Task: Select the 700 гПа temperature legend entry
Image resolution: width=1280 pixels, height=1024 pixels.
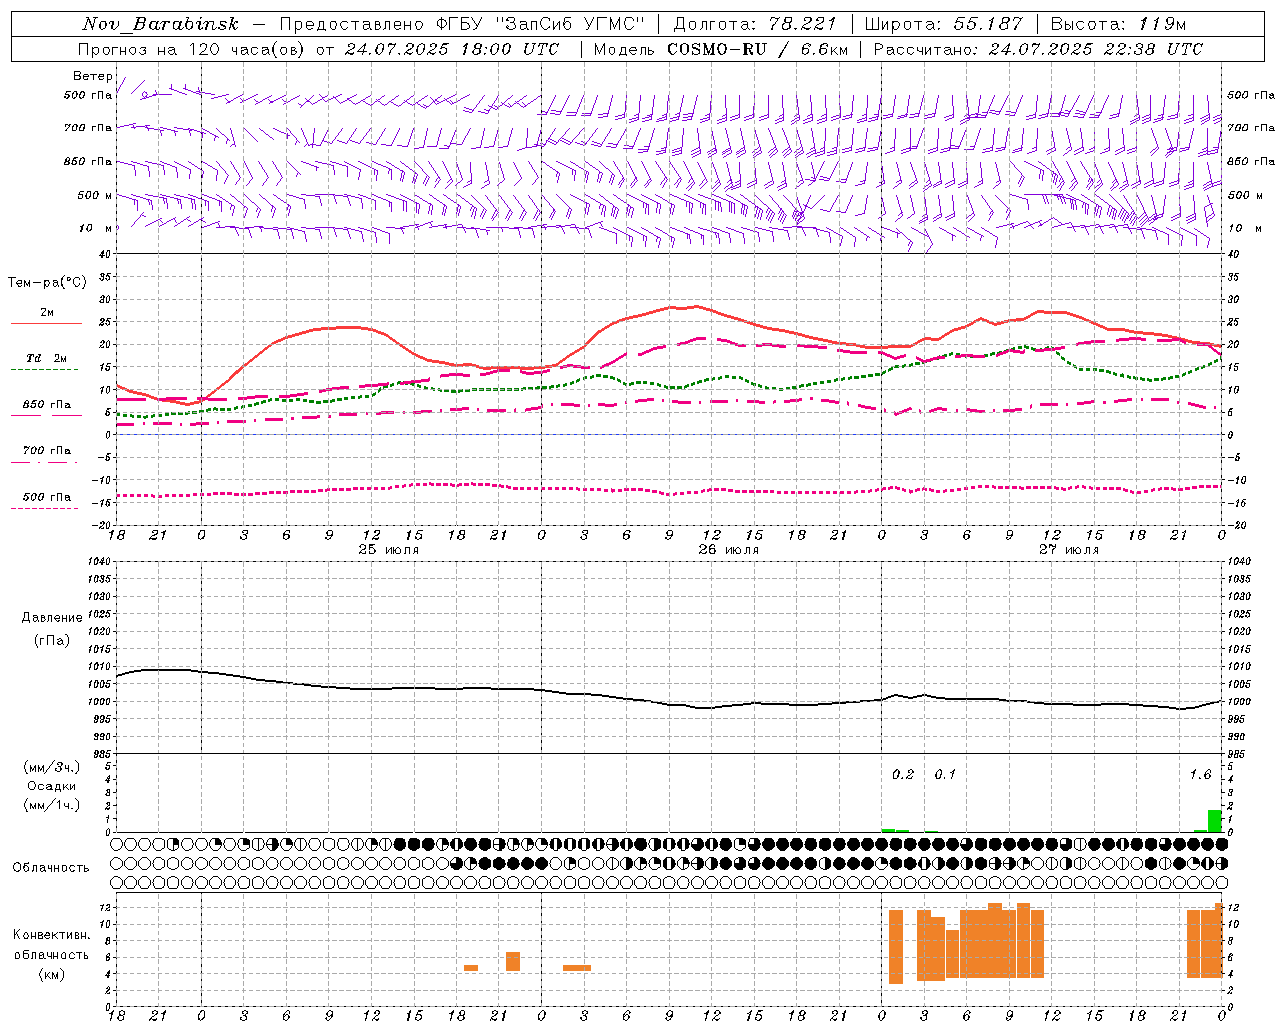Action: pyautogui.click(x=46, y=454)
